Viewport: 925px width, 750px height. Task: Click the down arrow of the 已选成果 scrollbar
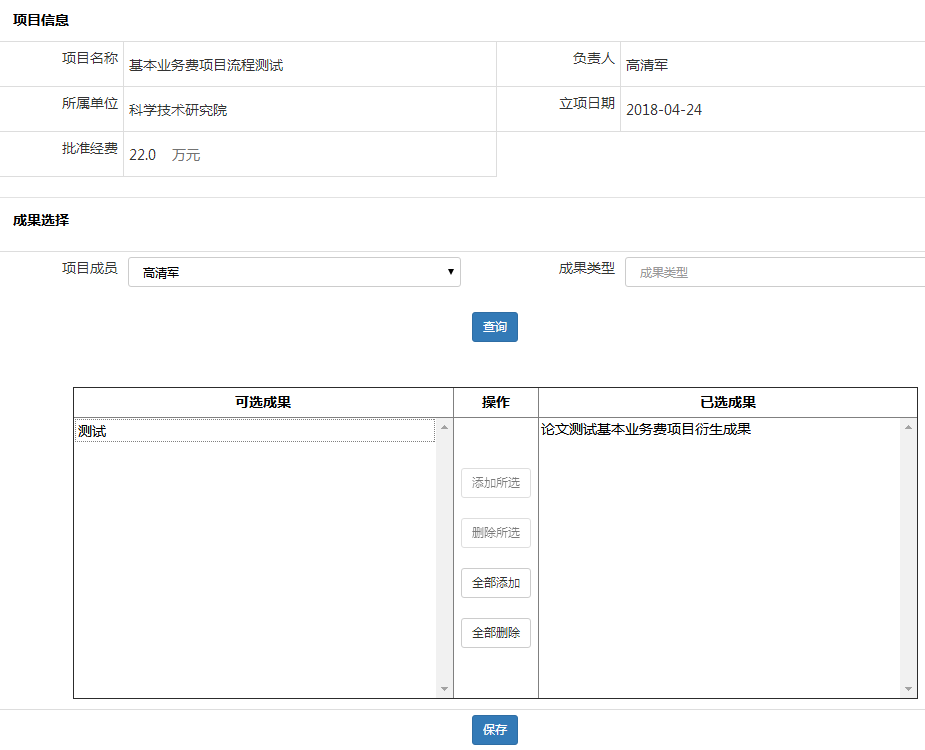(x=908, y=689)
